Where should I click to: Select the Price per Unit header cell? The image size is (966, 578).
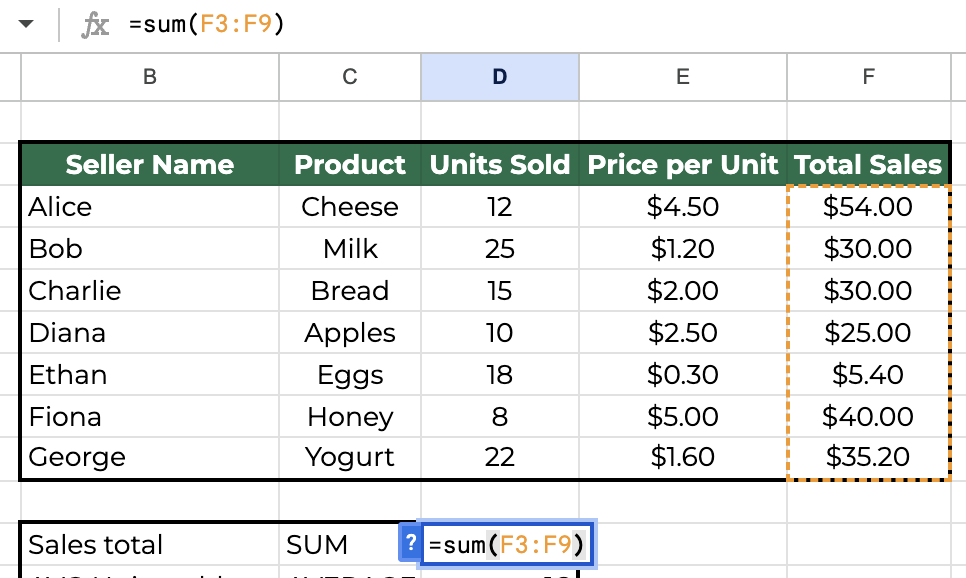pos(683,165)
